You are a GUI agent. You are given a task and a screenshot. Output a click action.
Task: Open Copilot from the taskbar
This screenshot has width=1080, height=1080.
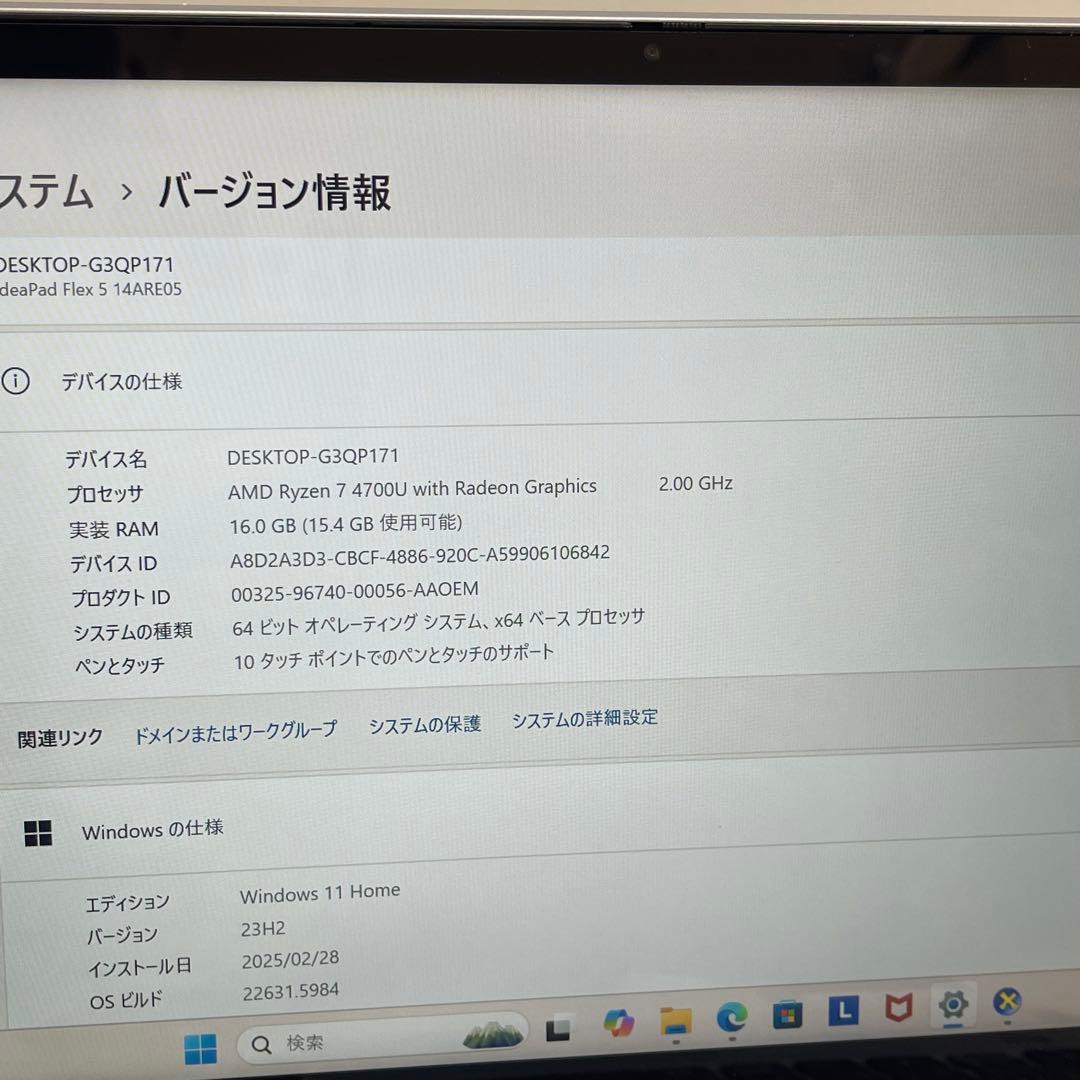617,1021
